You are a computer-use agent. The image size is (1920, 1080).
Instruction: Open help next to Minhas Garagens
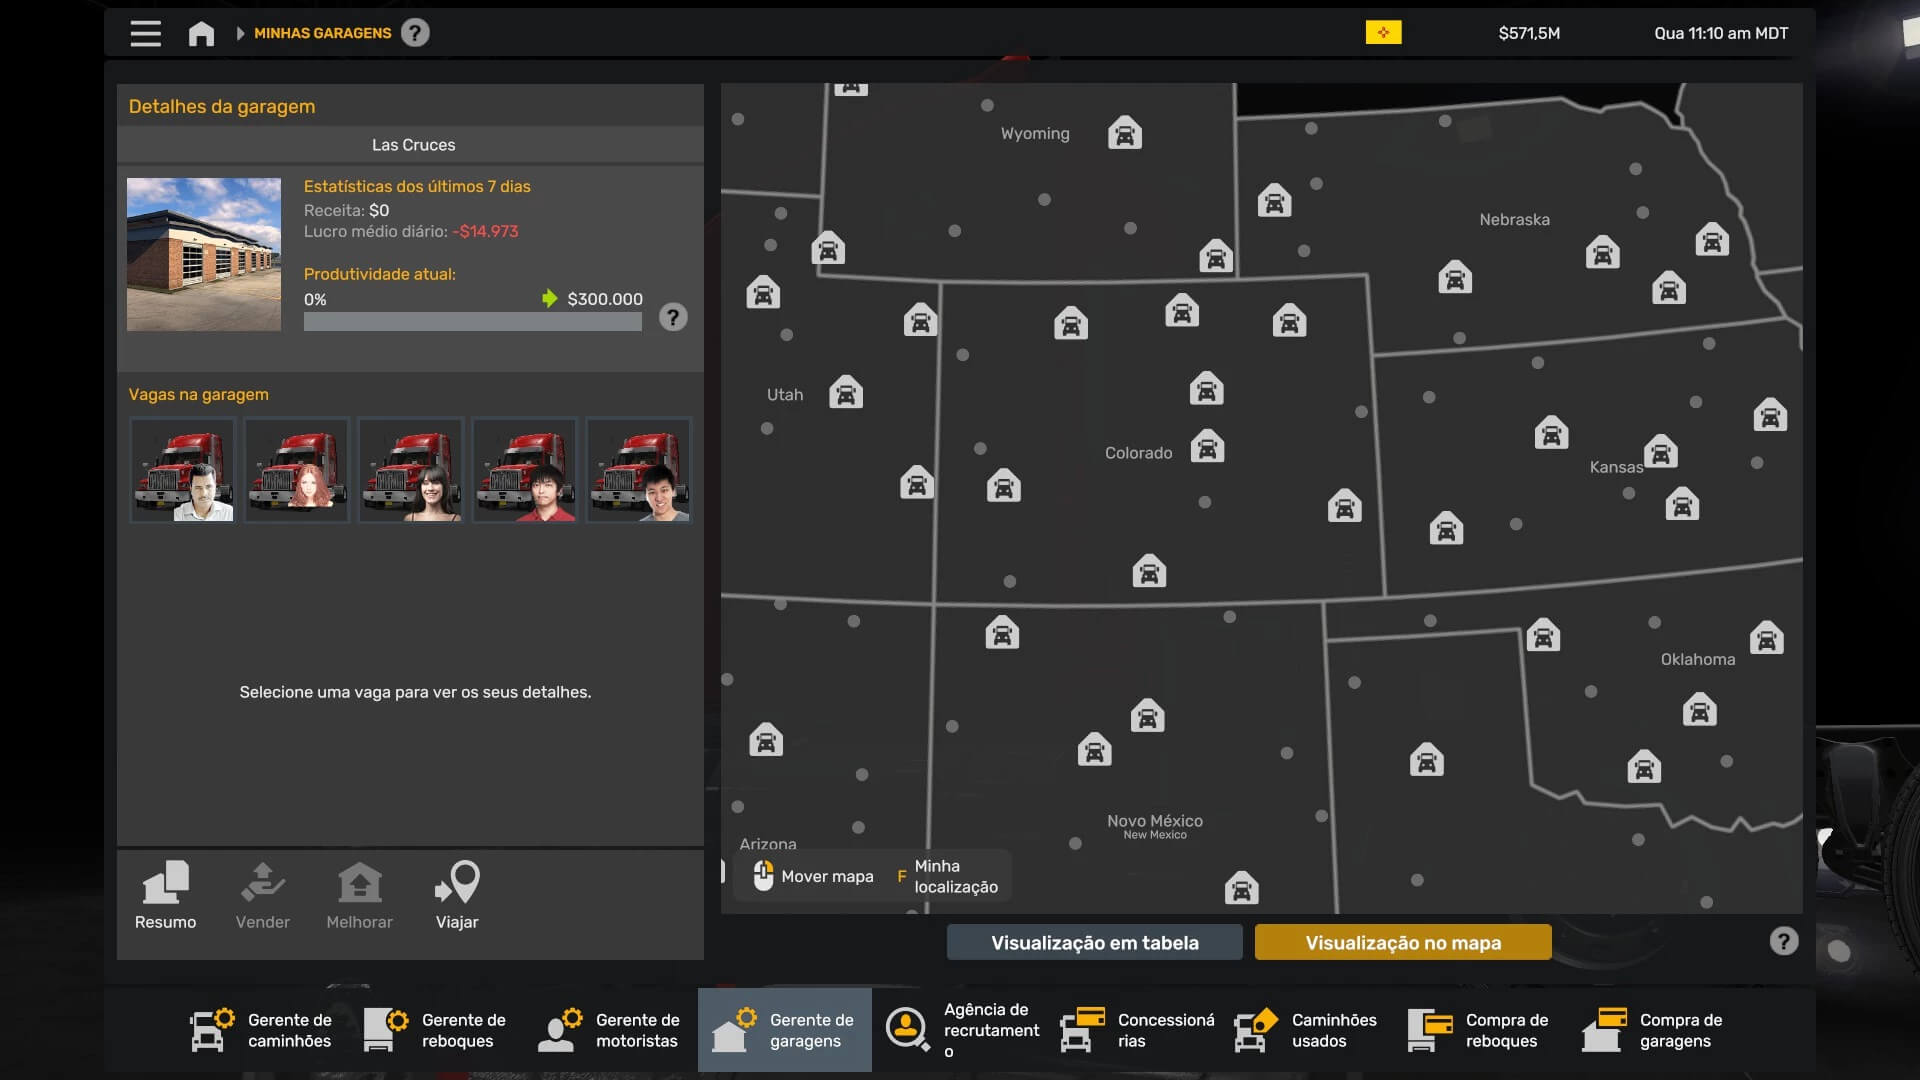coord(415,33)
